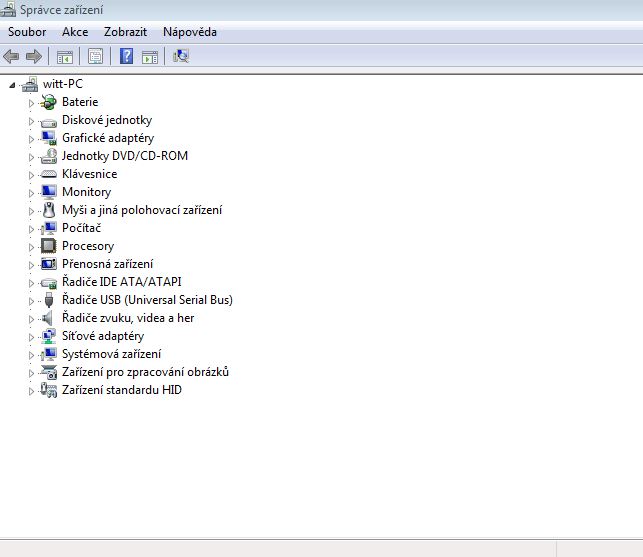The width and height of the screenshot is (643, 557).
Task: Toggle the console tree pane icon
Action: (65, 57)
